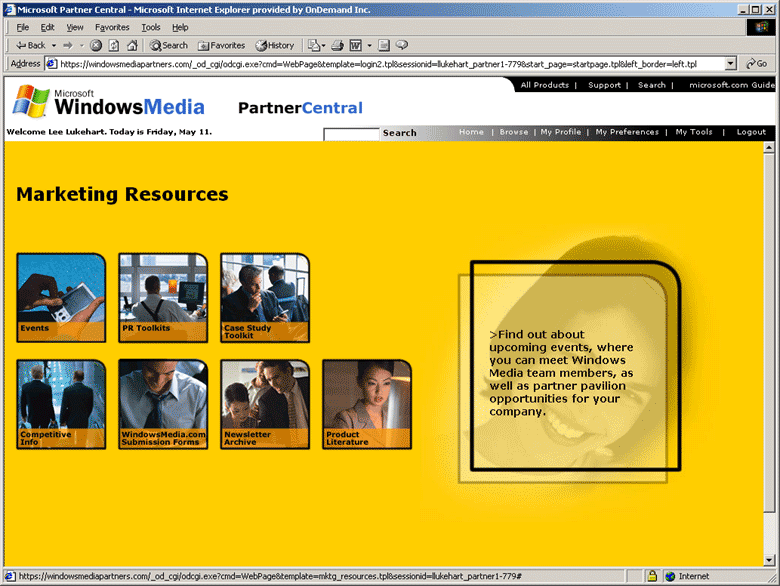Viewport: 780px width, 586px height.
Task: Open the Search toolbar button
Action: [x=169, y=45]
